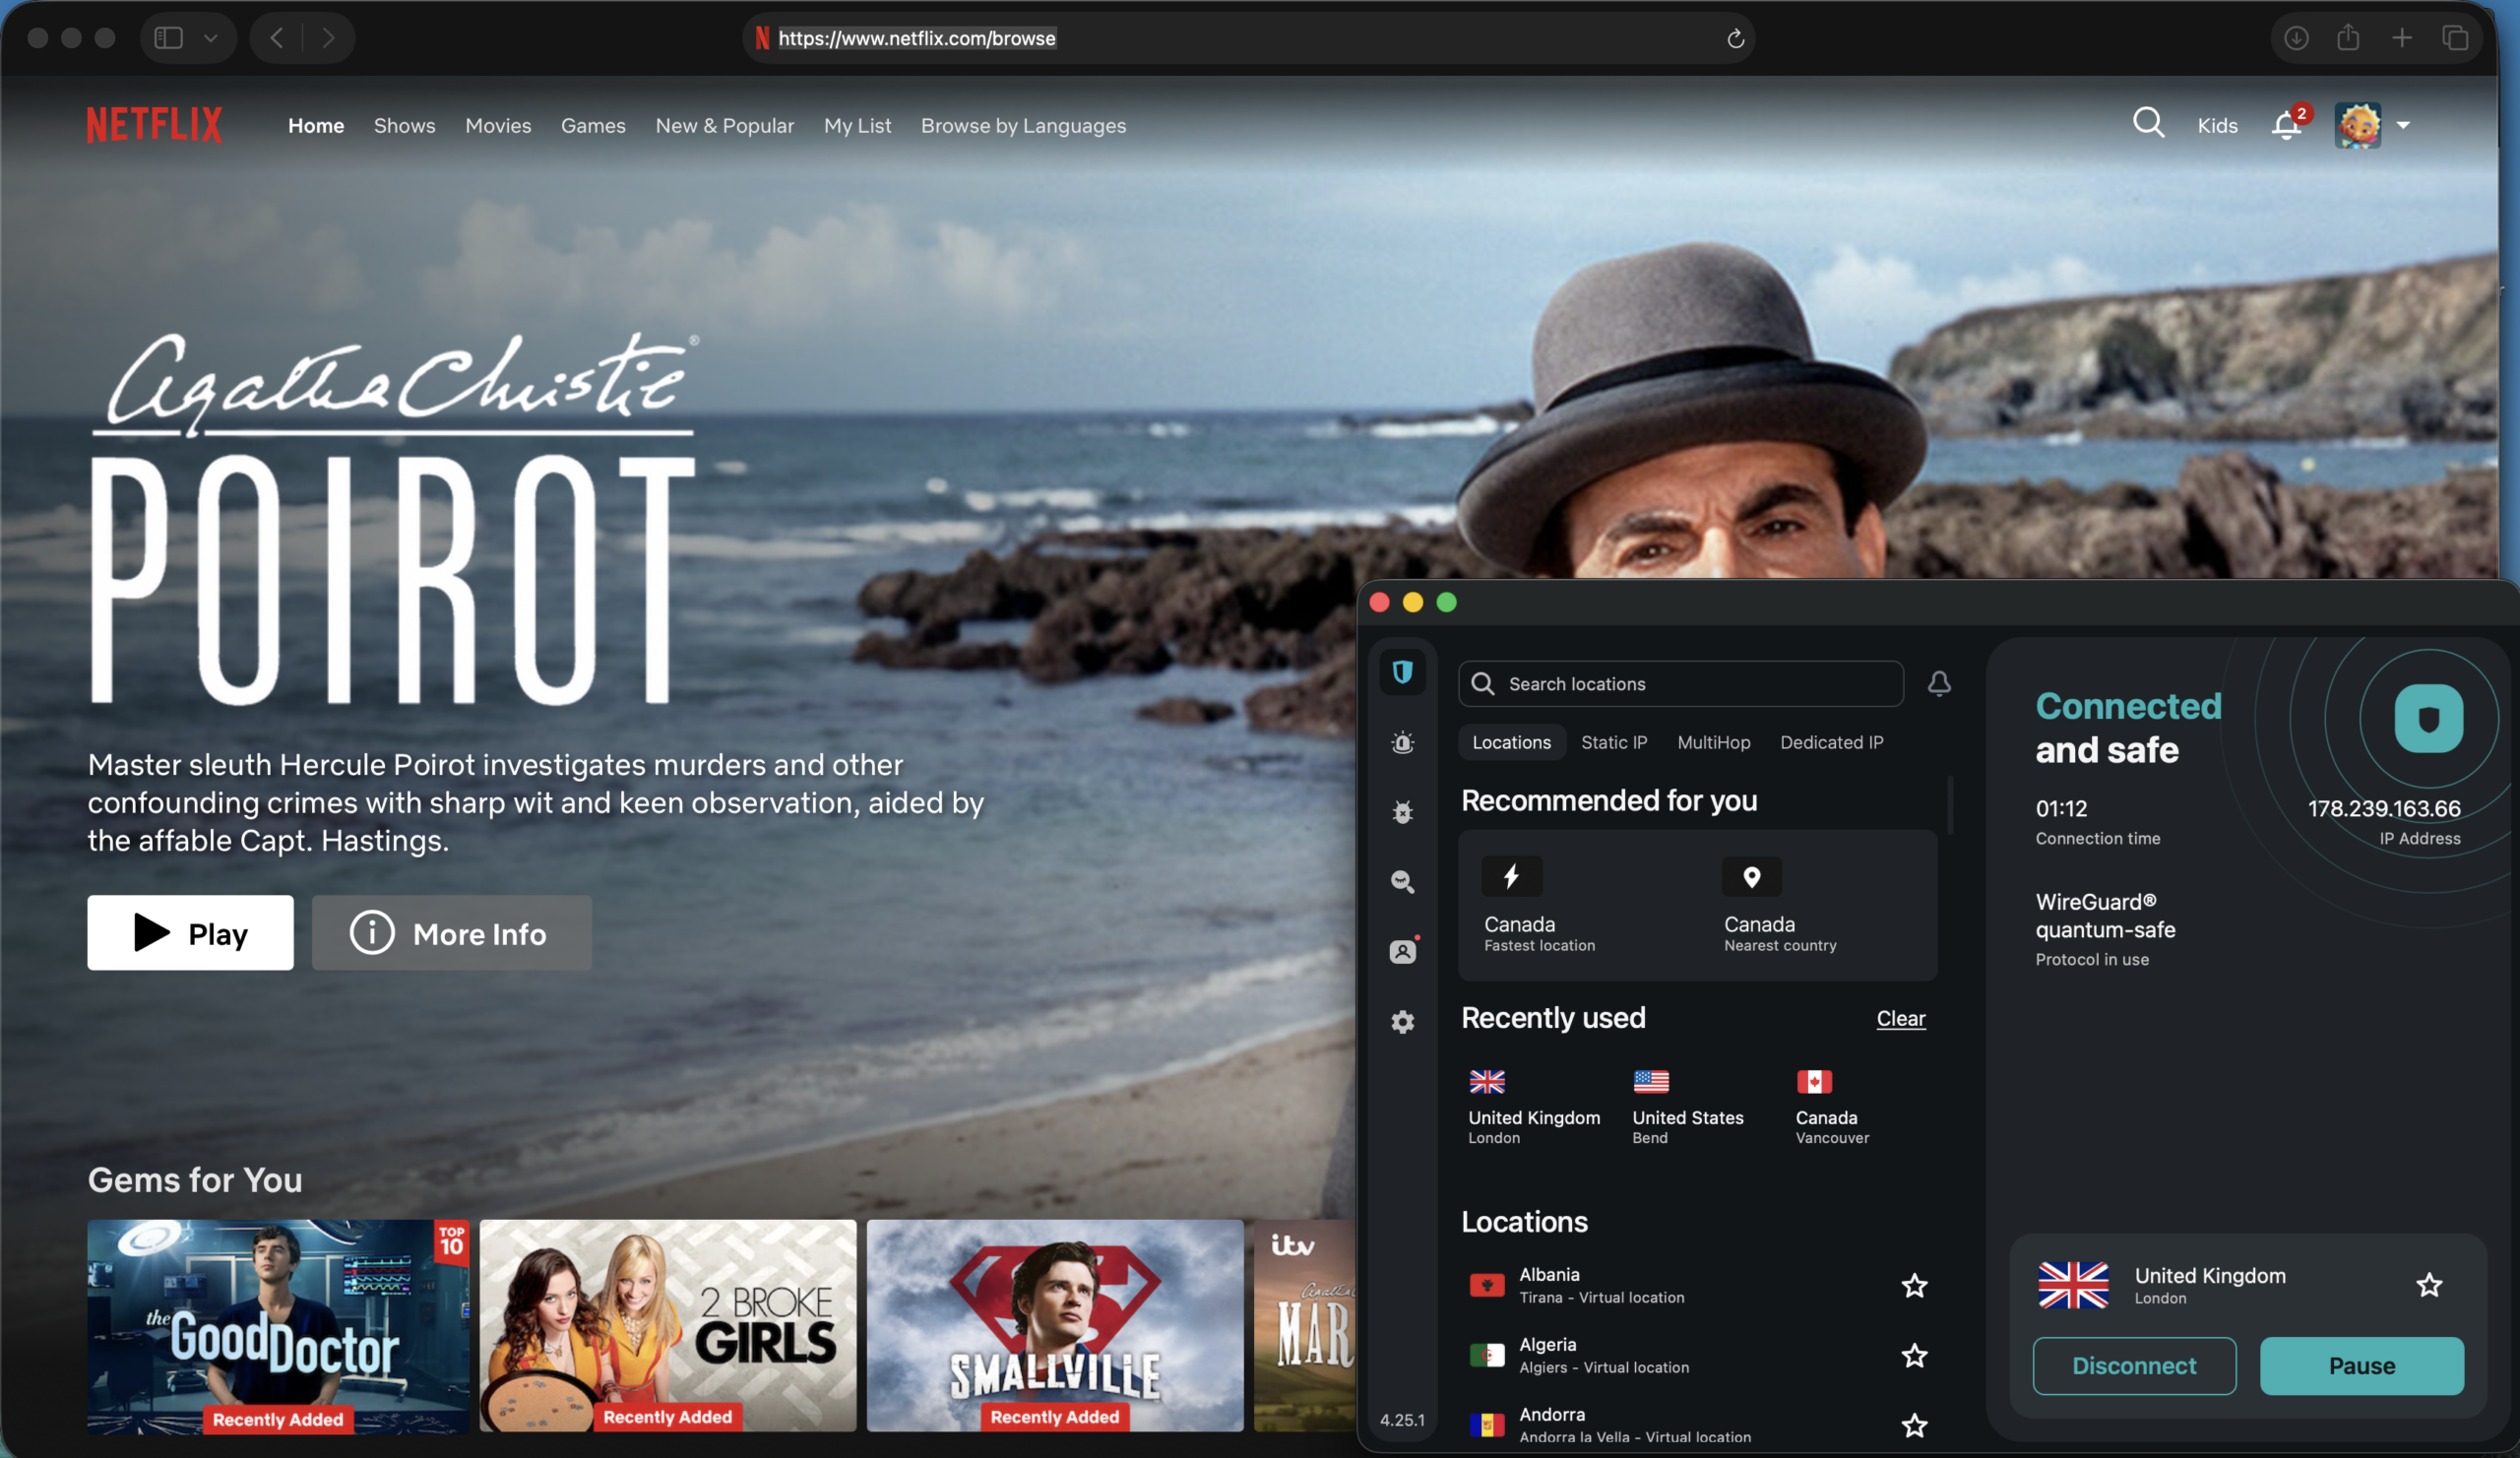2520x1458 pixels.
Task: Click the Safari share icon
Action: point(2348,37)
